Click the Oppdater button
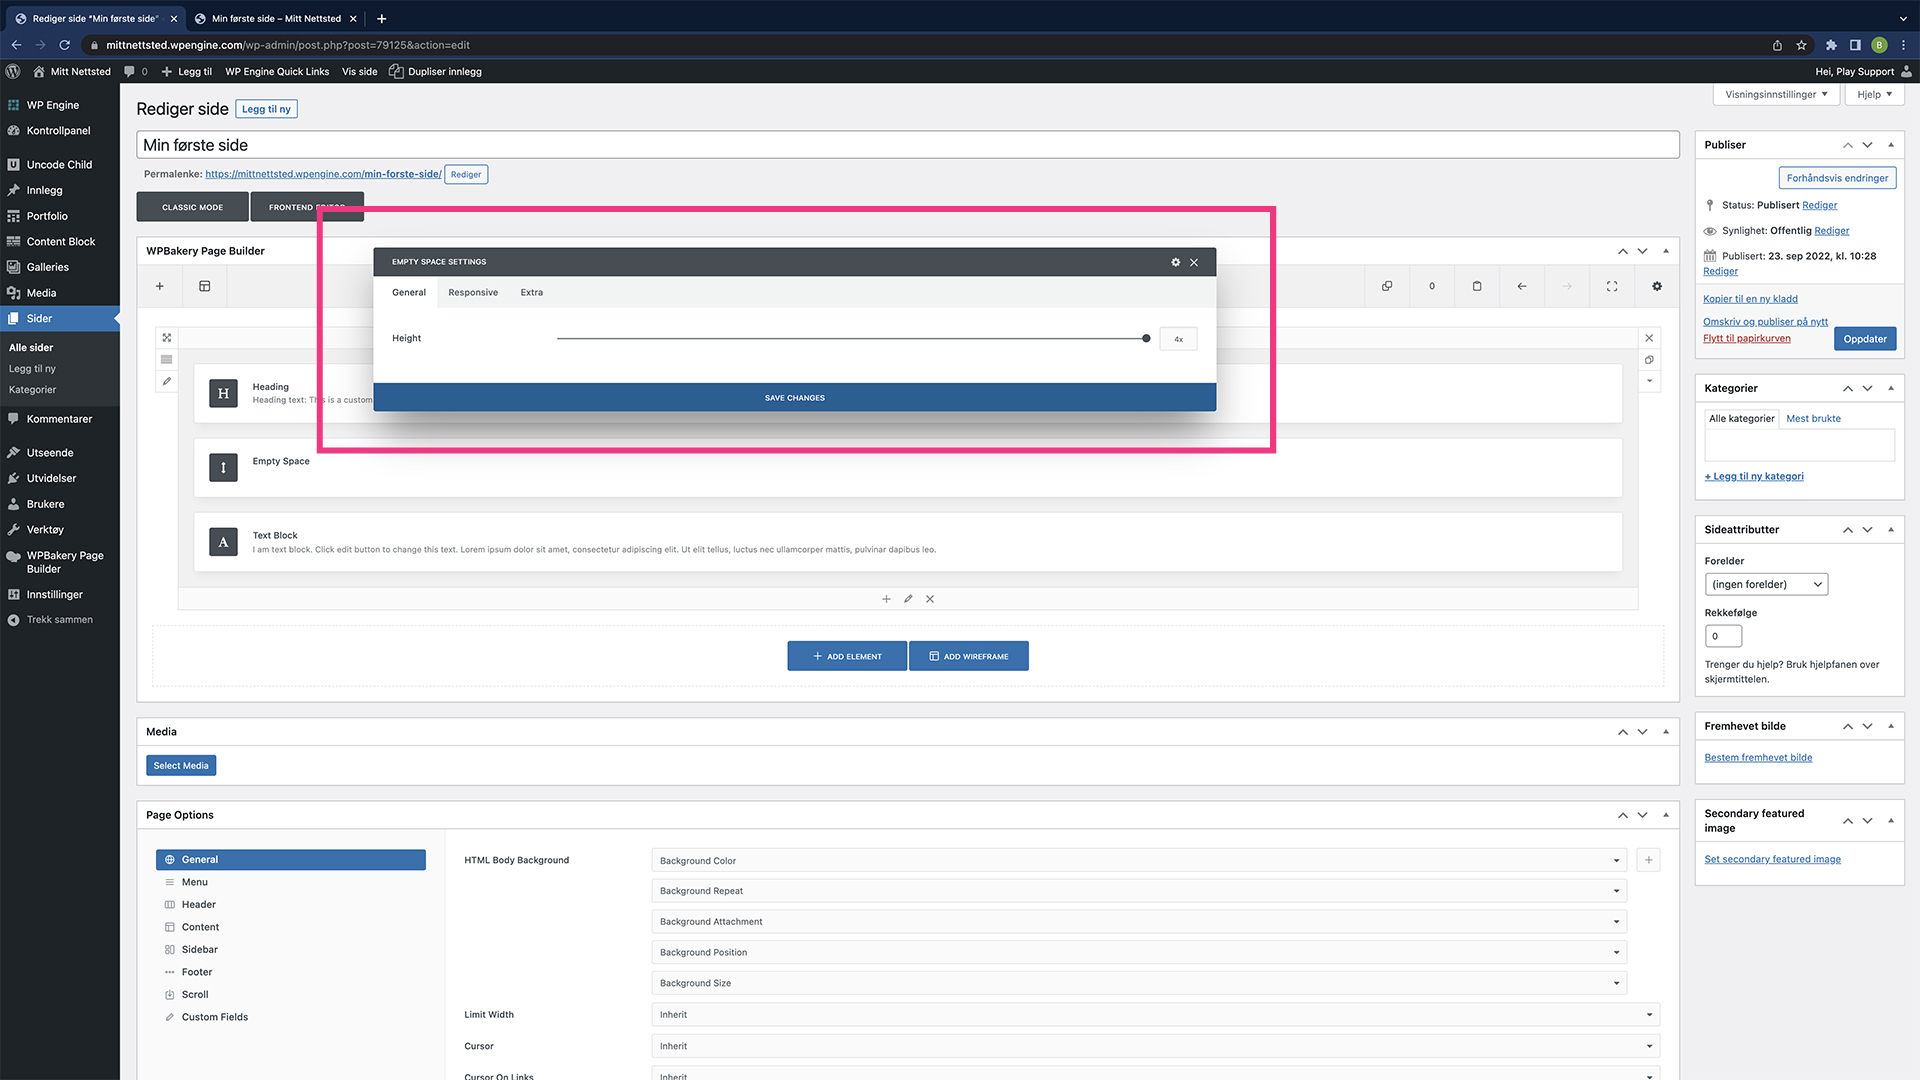Image resolution: width=1920 pixels, height=1080 pixels. click(x=1865, y=339)
